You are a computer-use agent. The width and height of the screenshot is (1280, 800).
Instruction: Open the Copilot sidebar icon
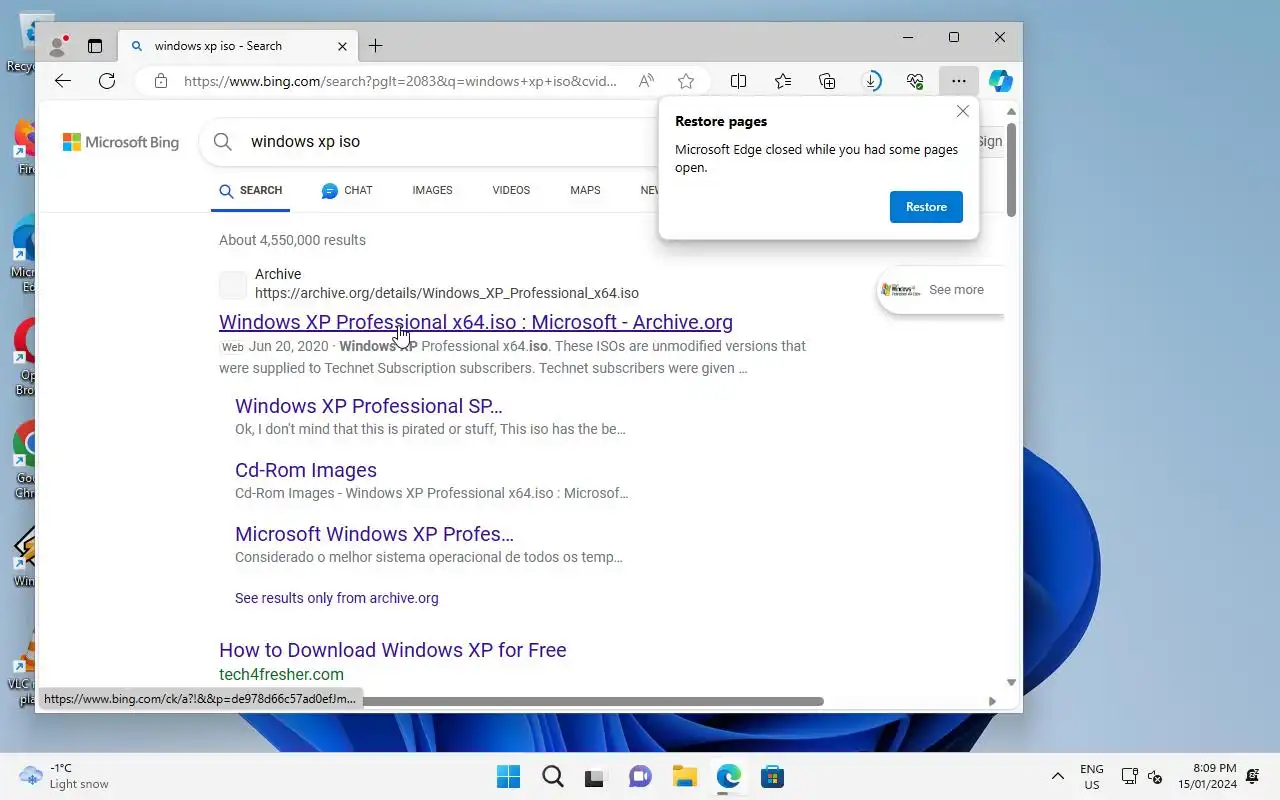tap(1001, 81)
